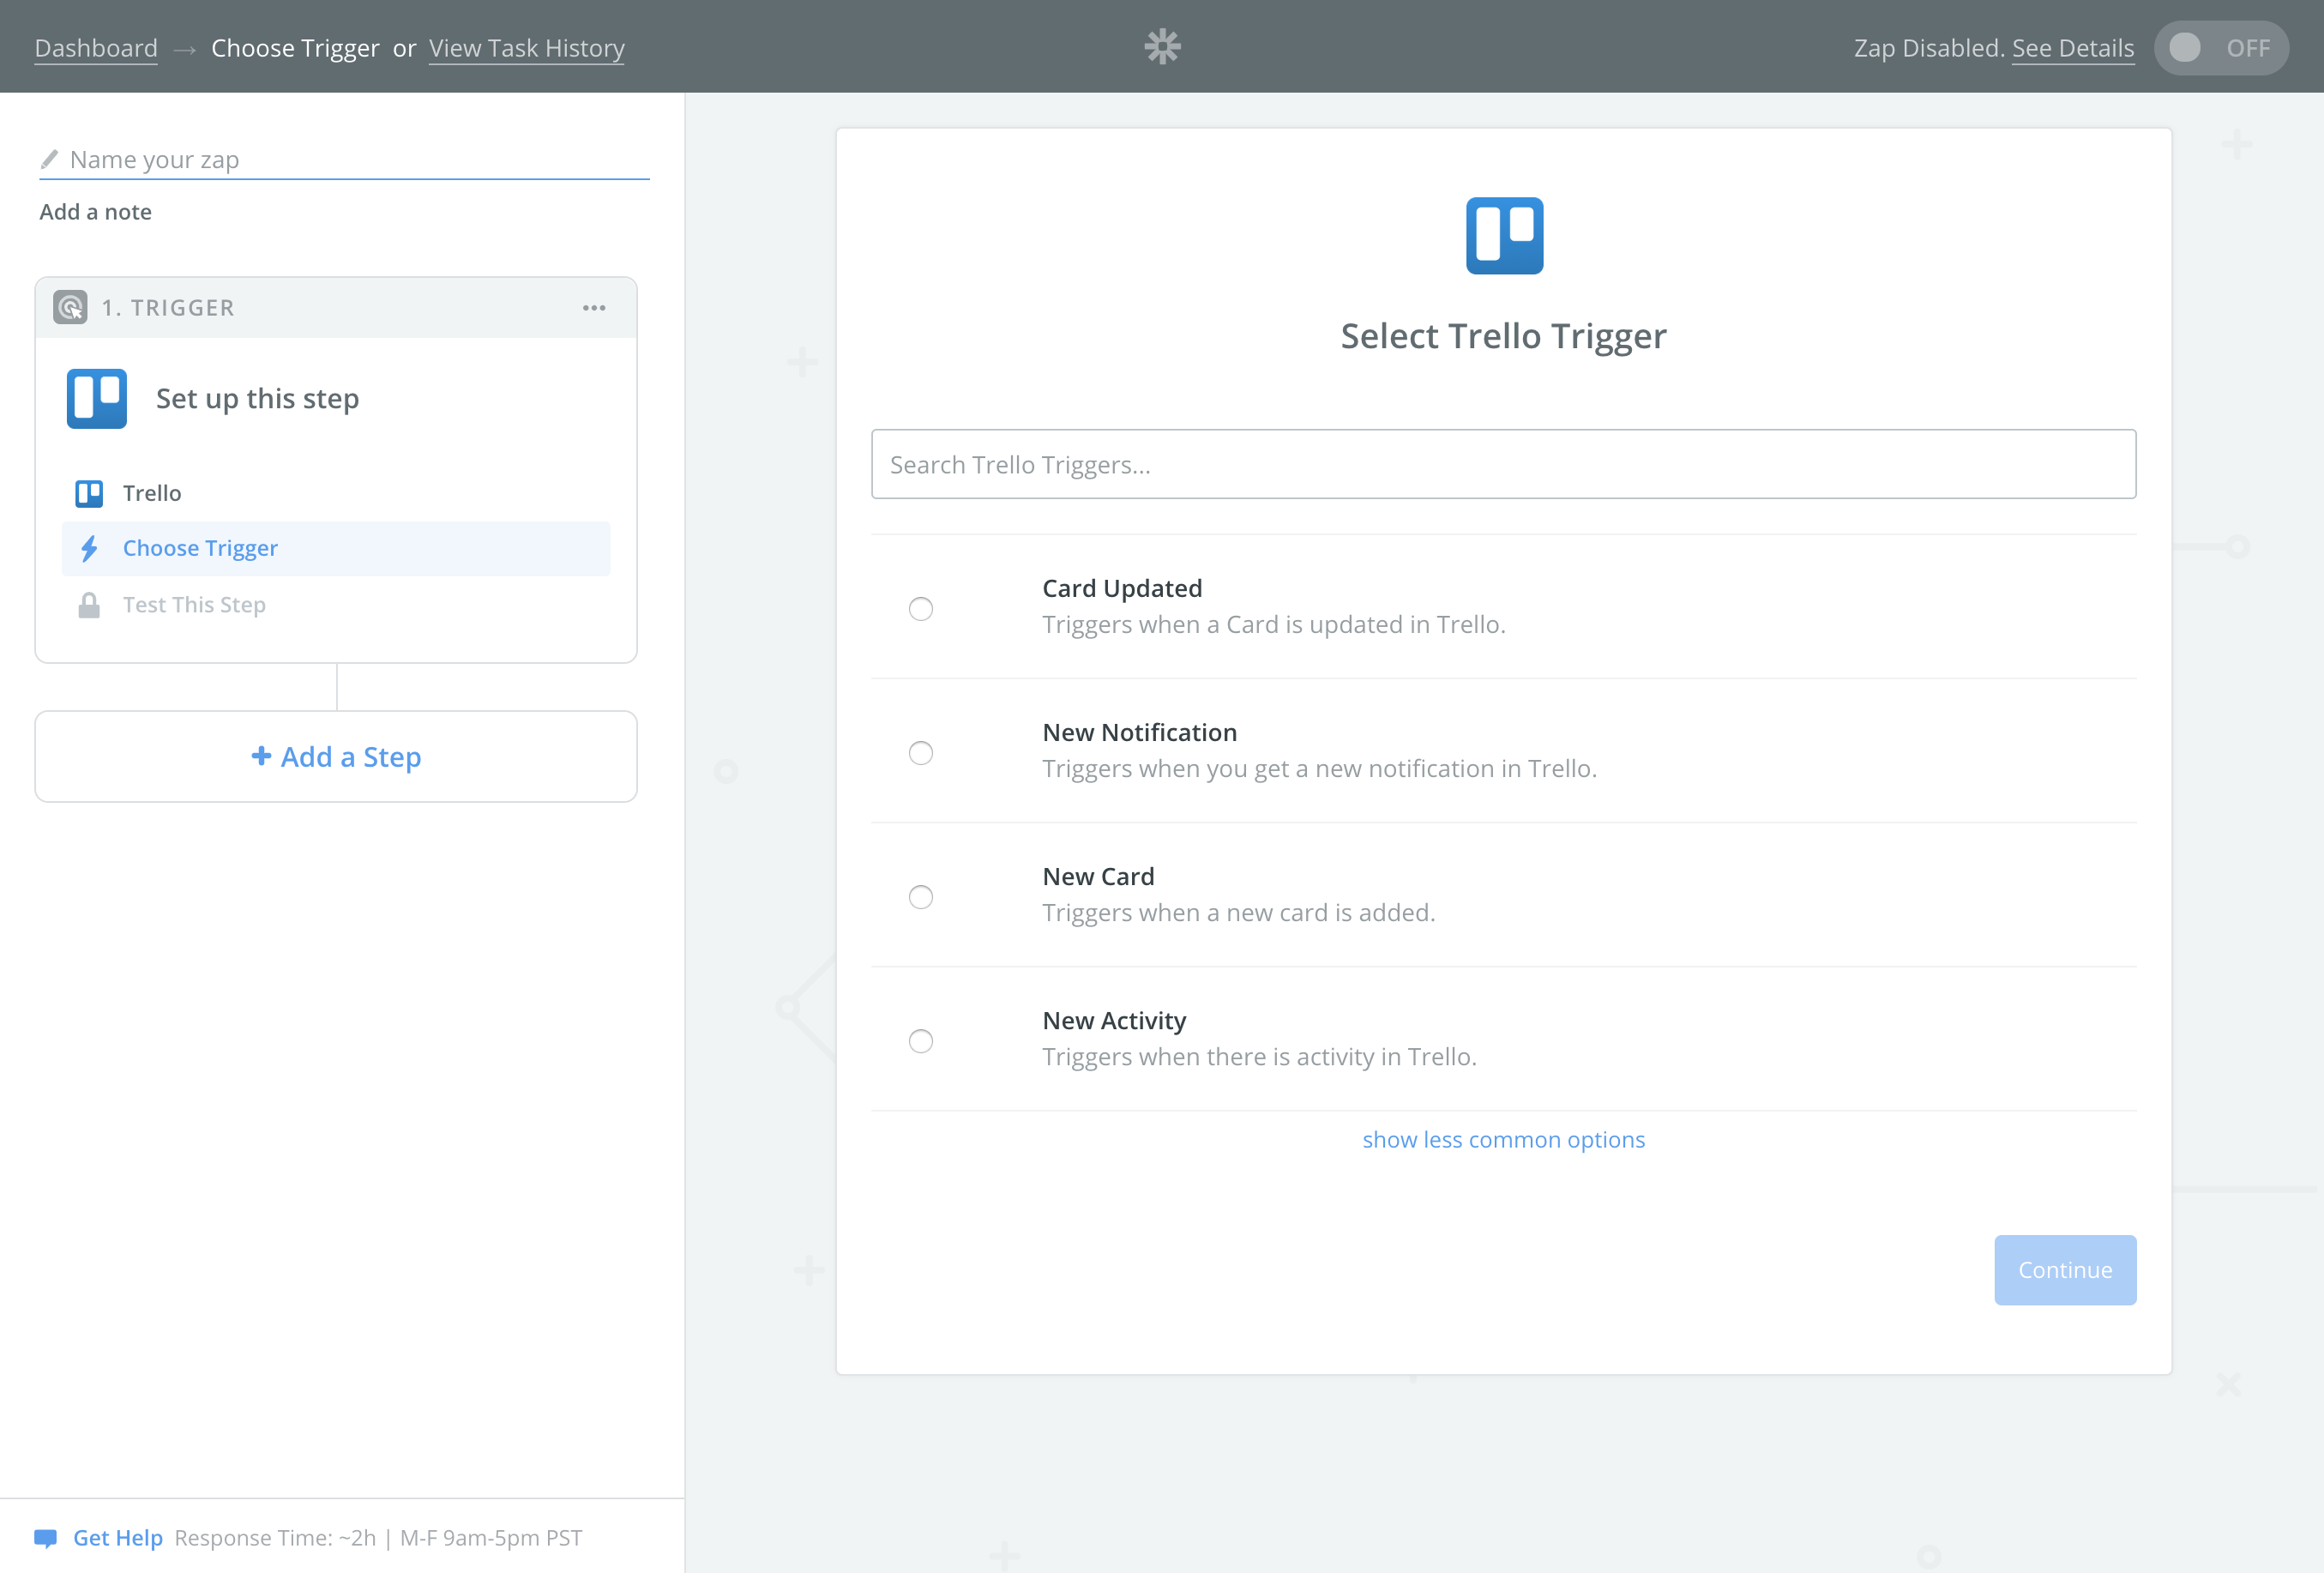Click the lightning bolt Choose Trigger icon
Screen dimensions: 2324x1573
pyautogui.click(x=89, y=549)
